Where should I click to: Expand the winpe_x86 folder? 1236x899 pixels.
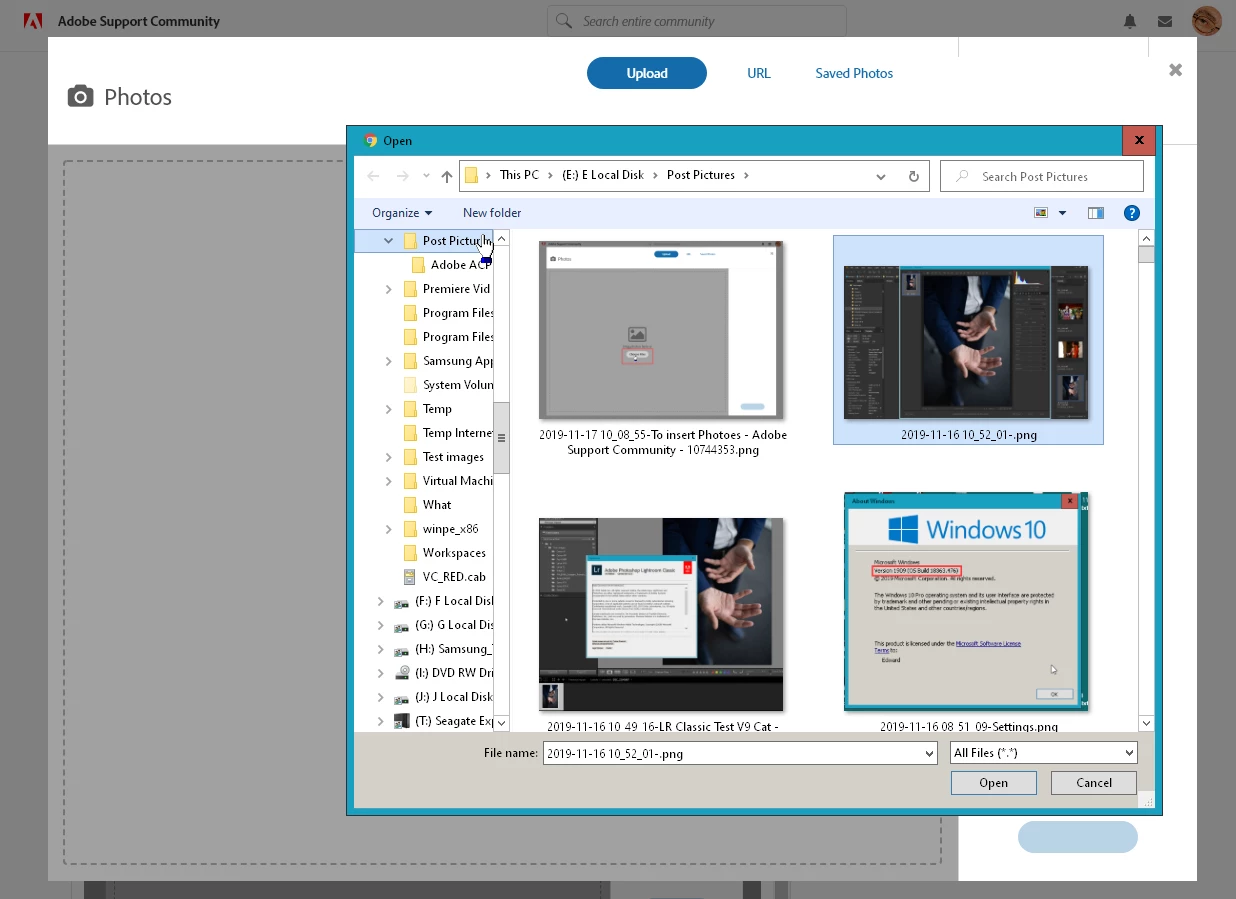click(388, 529)
